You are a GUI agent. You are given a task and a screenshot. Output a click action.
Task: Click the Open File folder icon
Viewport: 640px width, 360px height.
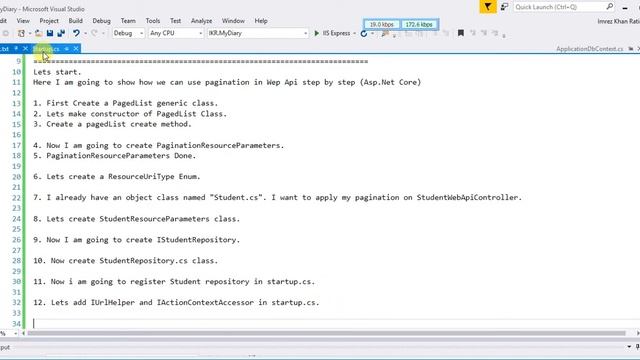point(38,33)
